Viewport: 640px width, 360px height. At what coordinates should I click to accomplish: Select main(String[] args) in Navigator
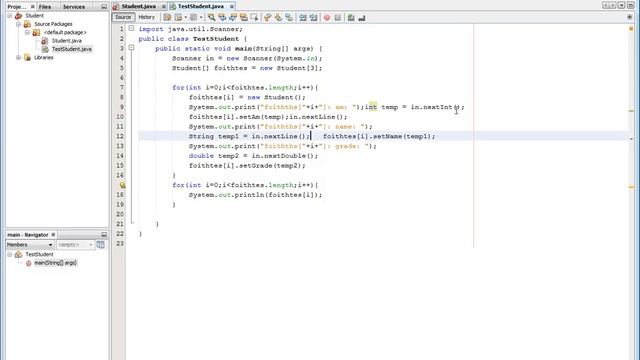pos(56,263)
